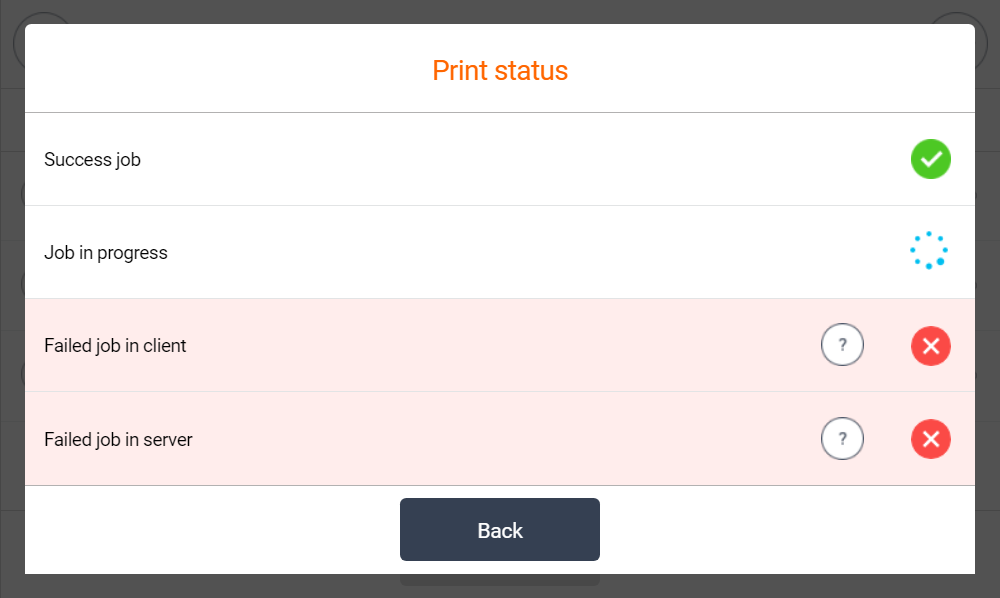The width and height of the screenshot is (1000, 598).
Task: Click the dimmed backdrop left of the dialog
Action: click(11, 300)
